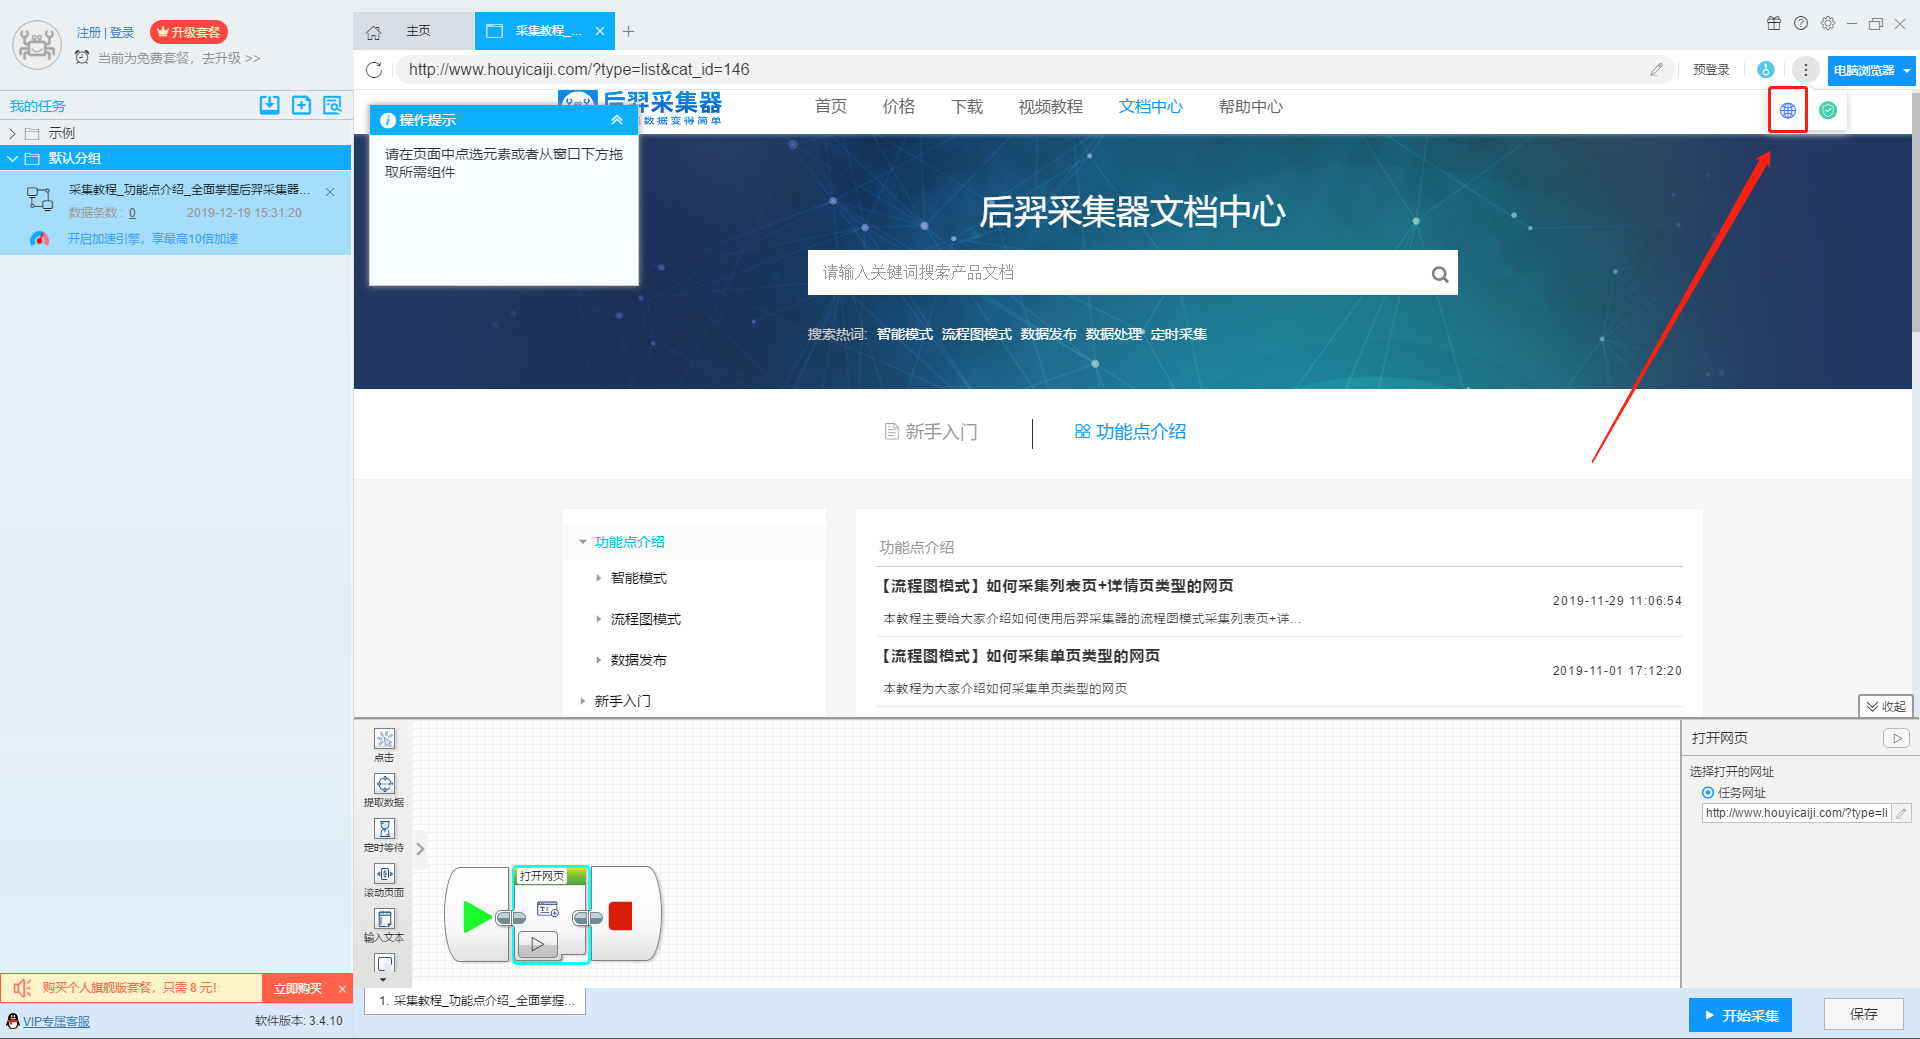Select the 滚动页面 component icon

pyautogui.click(x=385, y=874)
